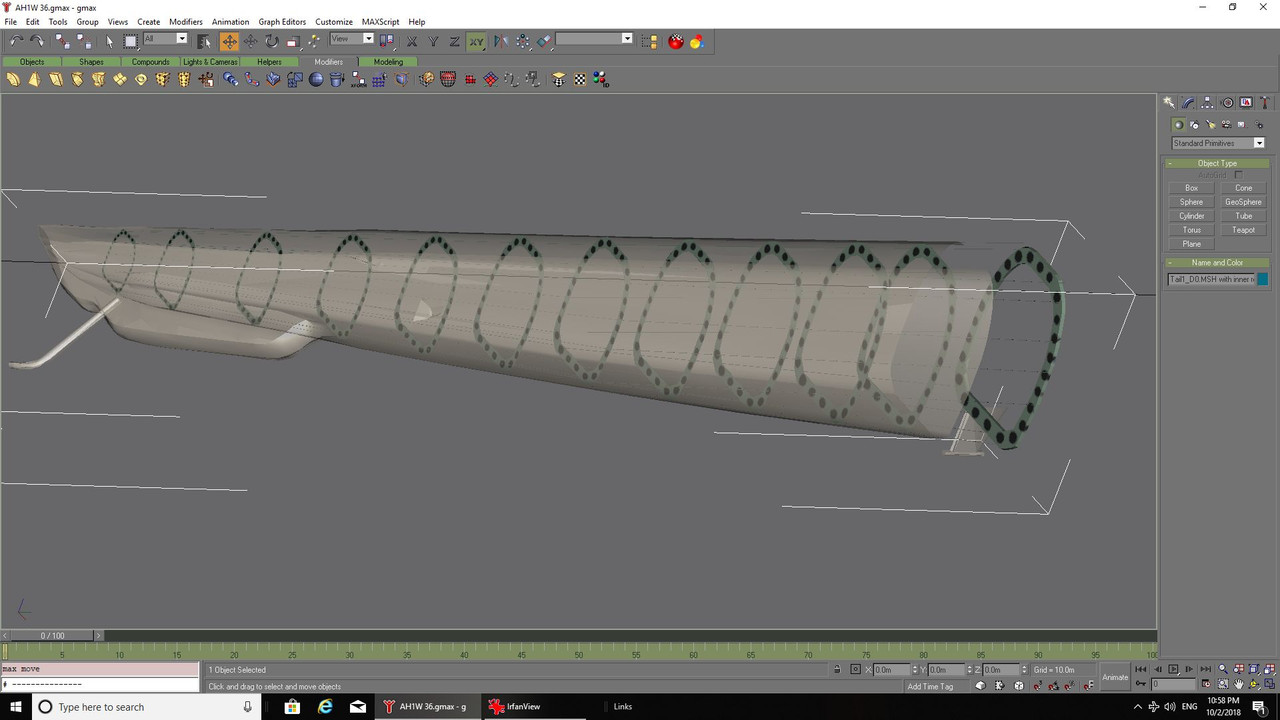Activate the Select Object arrow tool
The height and width of the screenshot is (720, 1280).
point(110,41)
